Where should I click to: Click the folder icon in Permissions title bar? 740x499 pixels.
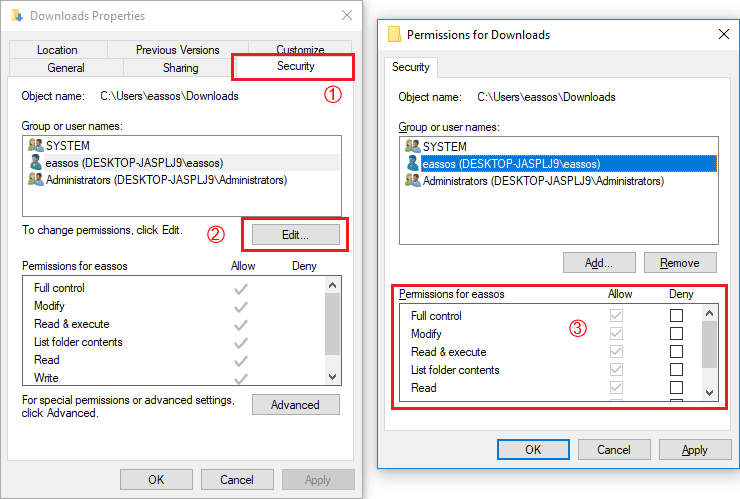(394, 34)
